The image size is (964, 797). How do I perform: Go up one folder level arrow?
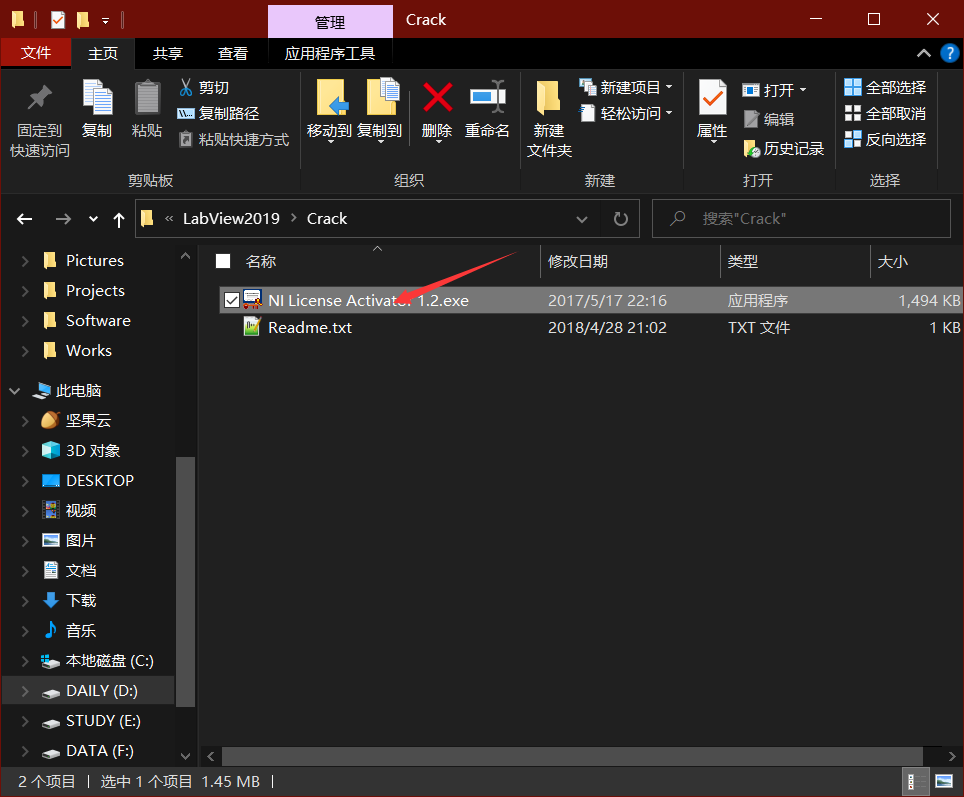coord(119,220)
